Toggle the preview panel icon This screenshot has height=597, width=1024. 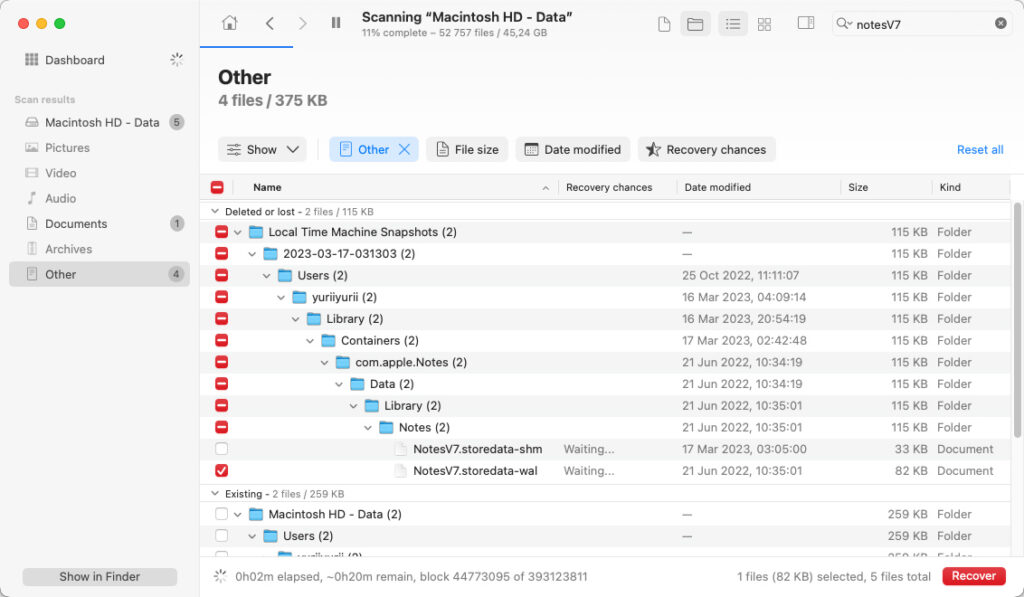click(x=806, y=23)
